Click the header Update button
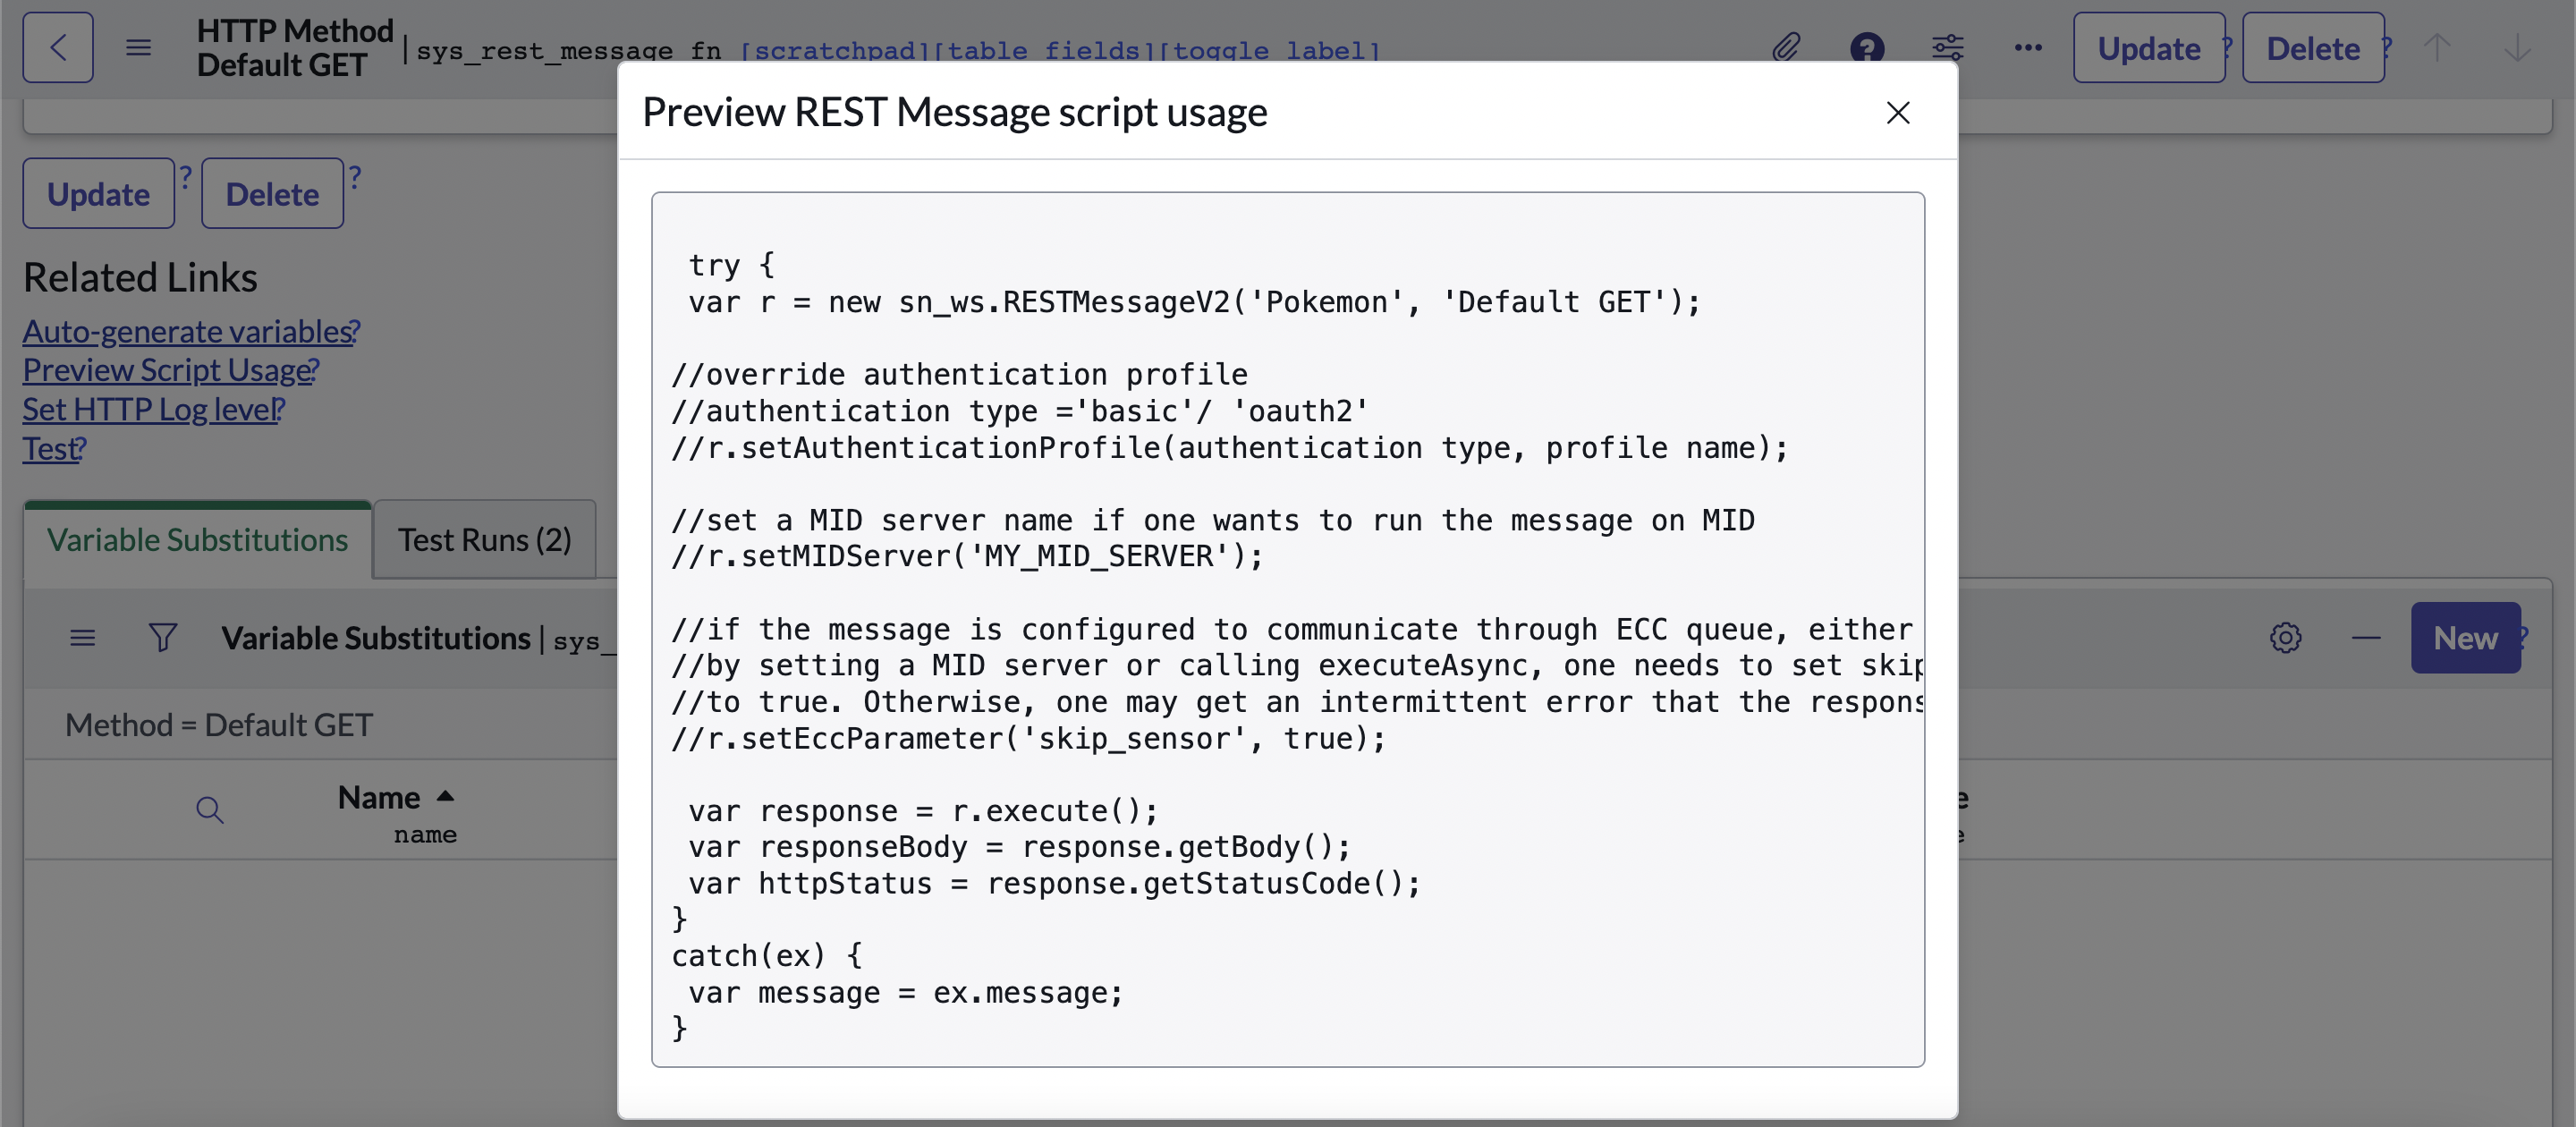This screenshot has height=1127, width=2576. click(2148, 47)
